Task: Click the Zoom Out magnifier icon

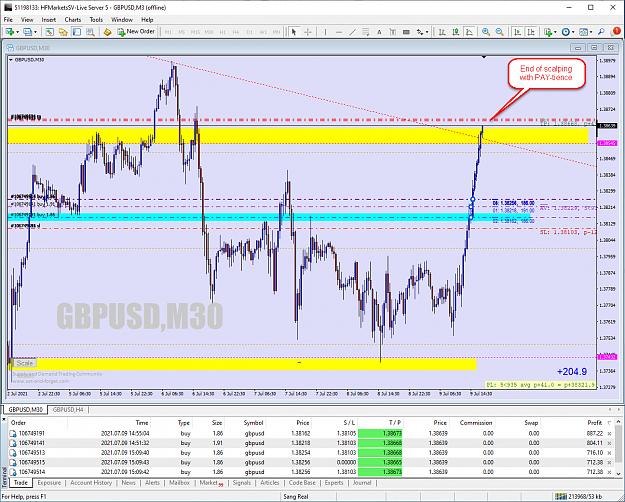Action: 499,32
